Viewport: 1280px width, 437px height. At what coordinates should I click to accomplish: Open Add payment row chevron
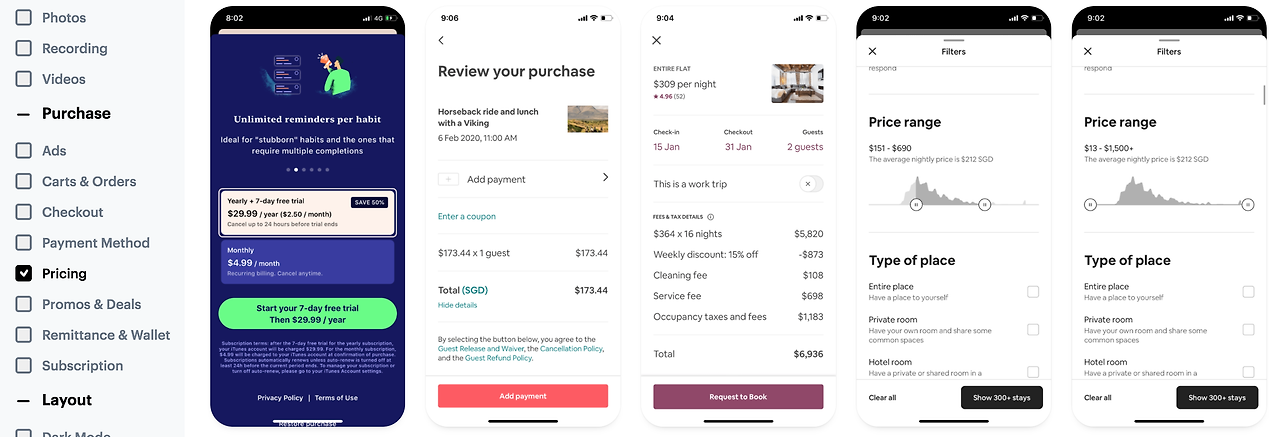[605, 178]
